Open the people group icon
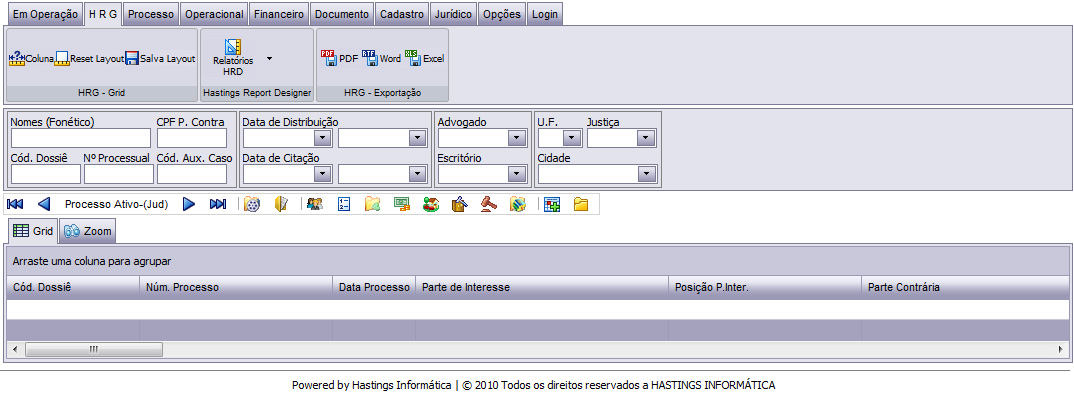The height and width of the screenshot is (395, 1074). click(315, 204)
